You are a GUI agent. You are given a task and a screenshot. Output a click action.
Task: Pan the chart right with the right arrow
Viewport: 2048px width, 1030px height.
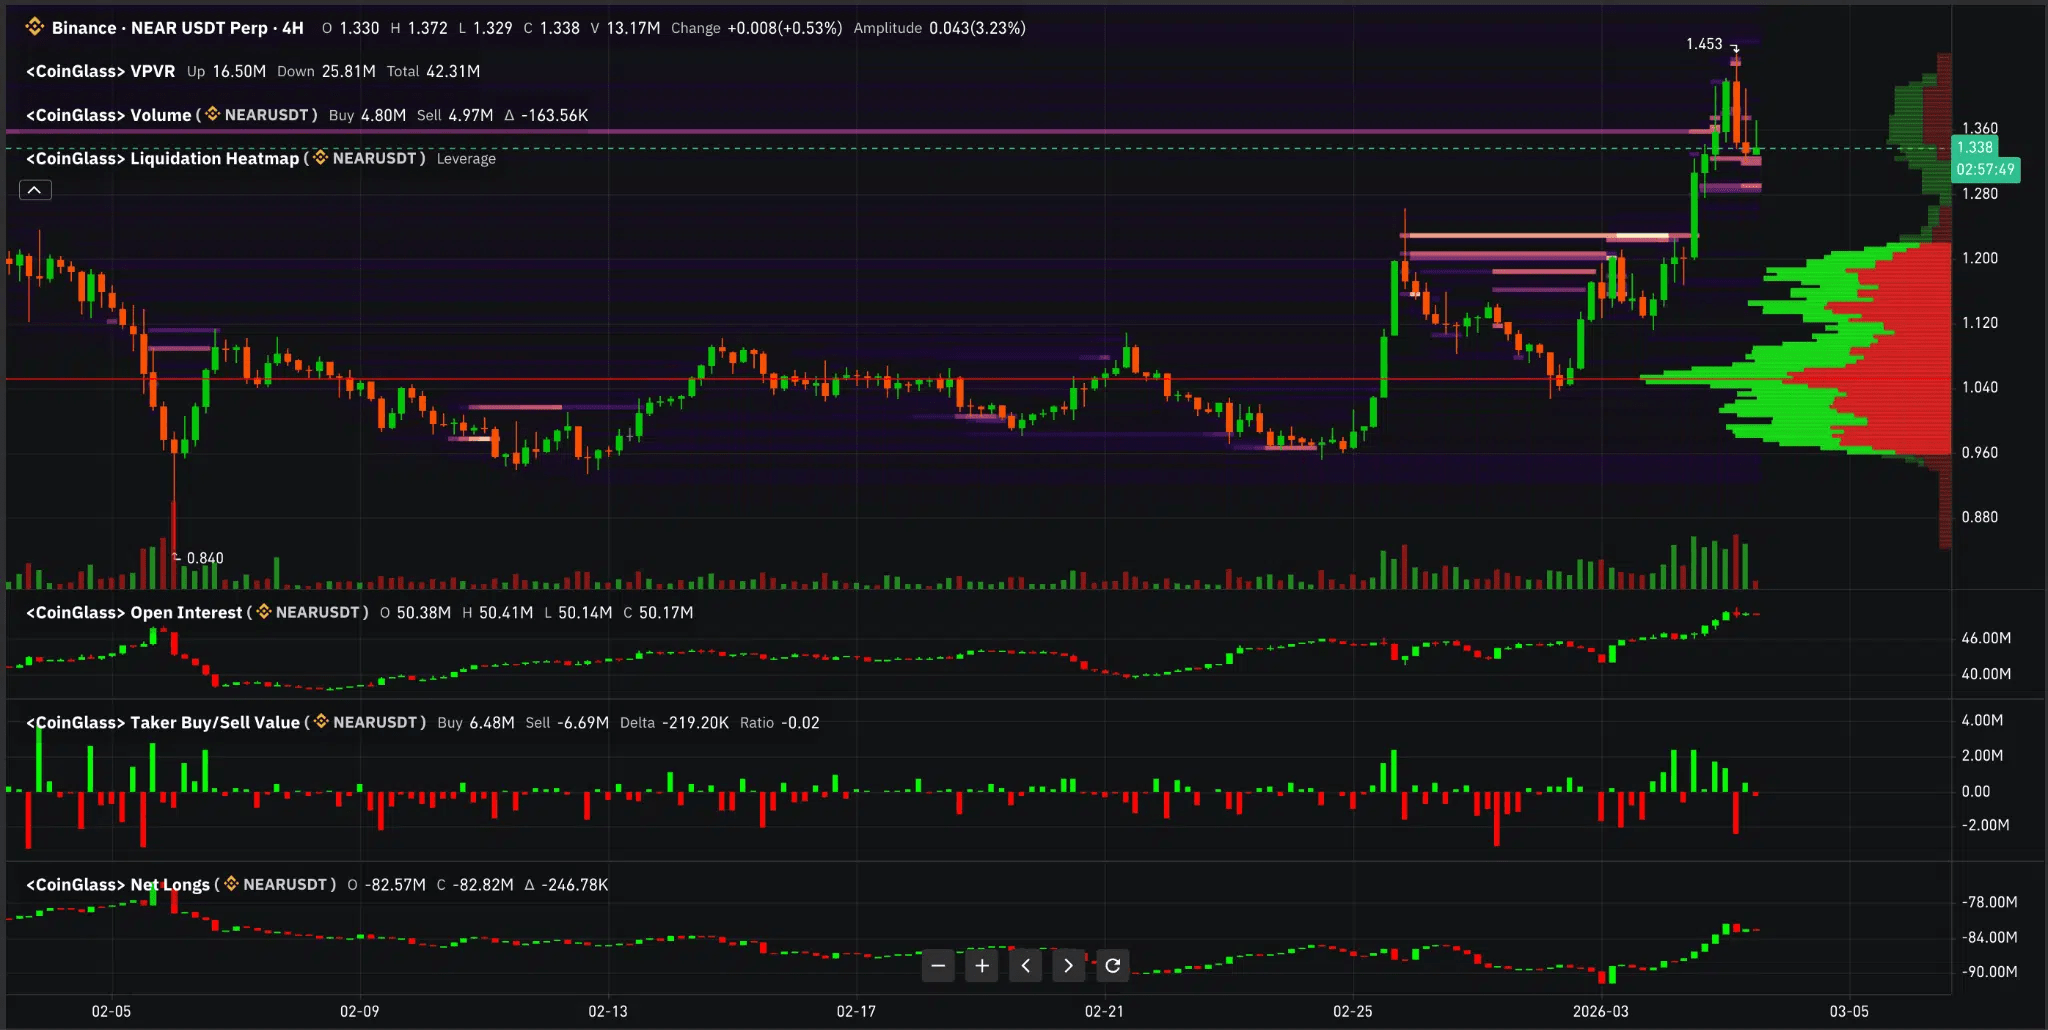[x=1069, y=965]
